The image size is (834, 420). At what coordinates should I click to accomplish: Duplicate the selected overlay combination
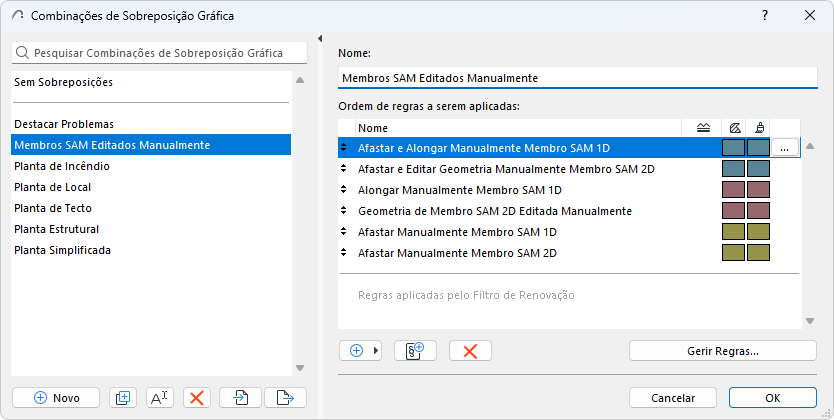(x=123, y=397)
